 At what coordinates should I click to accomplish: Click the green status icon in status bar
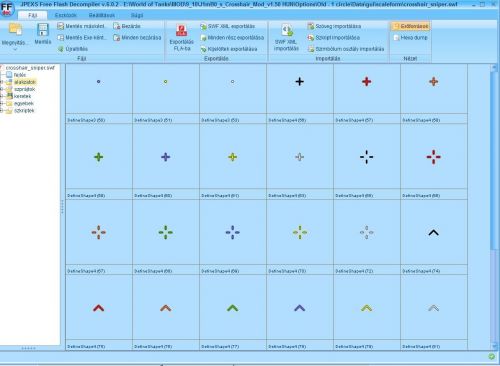pos(491,356)
